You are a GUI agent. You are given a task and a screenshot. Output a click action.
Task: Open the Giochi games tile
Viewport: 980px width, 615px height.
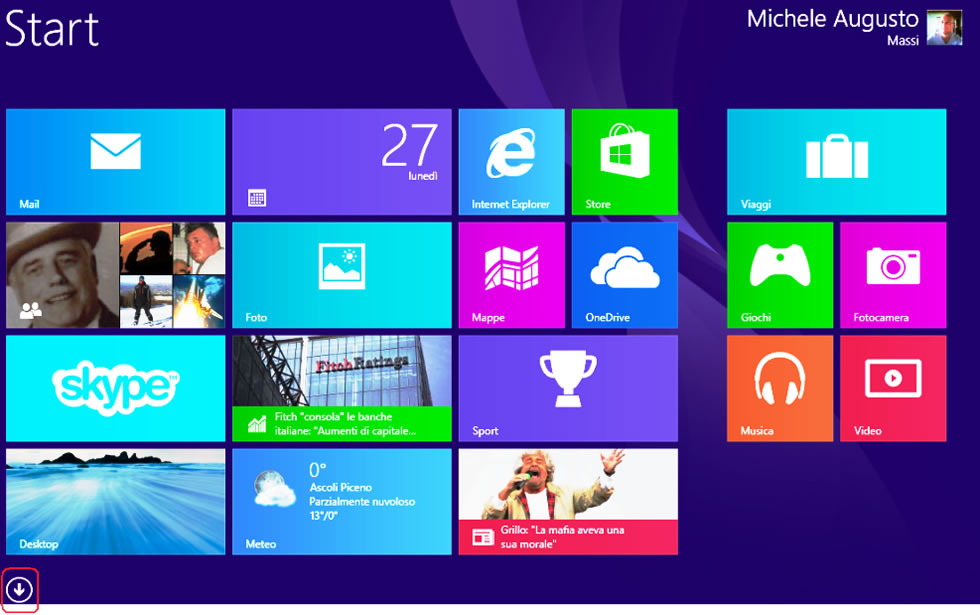click(780, 275)
